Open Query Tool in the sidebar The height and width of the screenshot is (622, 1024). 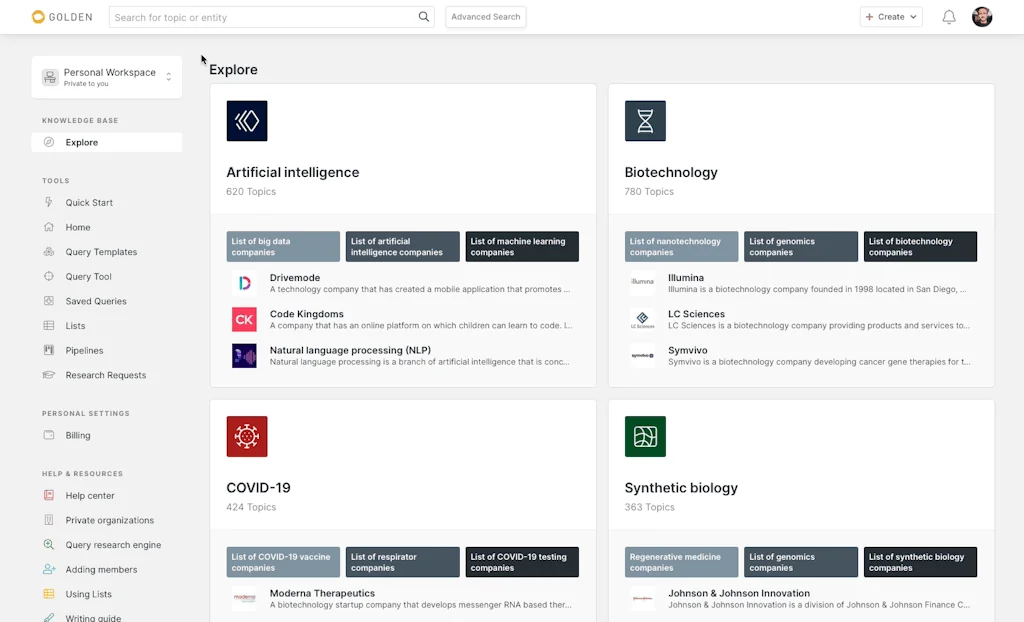(89, 277)
